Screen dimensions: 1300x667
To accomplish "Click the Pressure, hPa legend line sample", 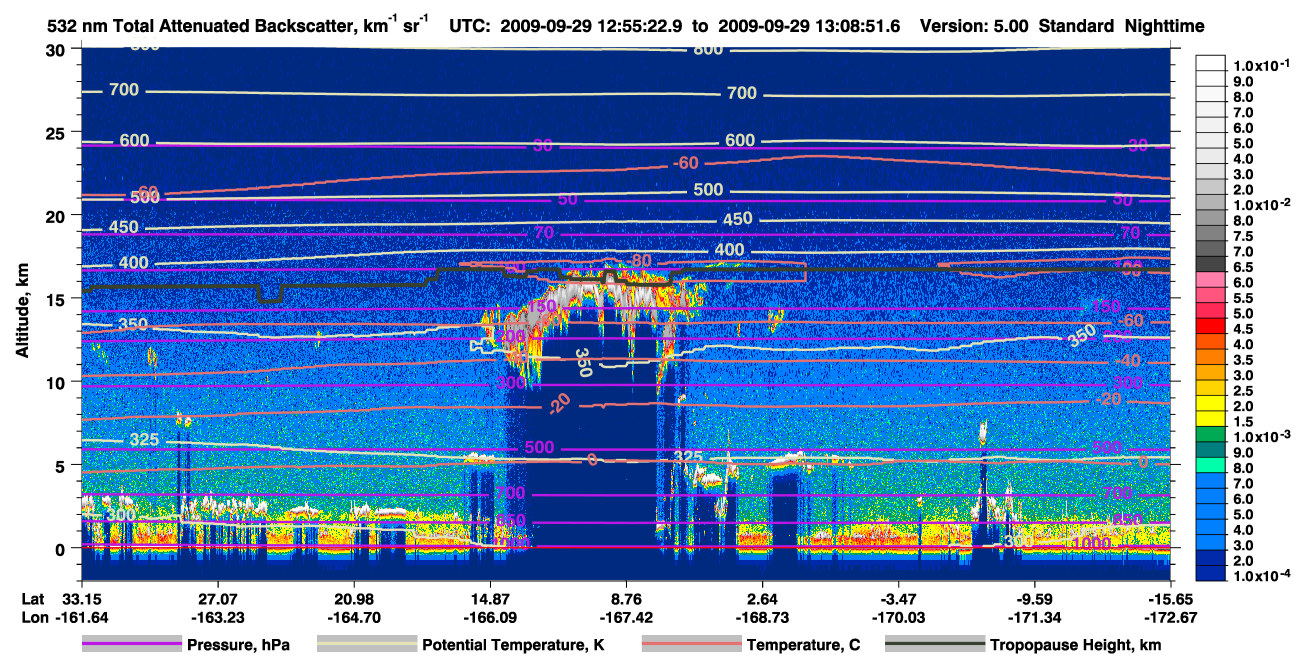I will click(133, 646).
